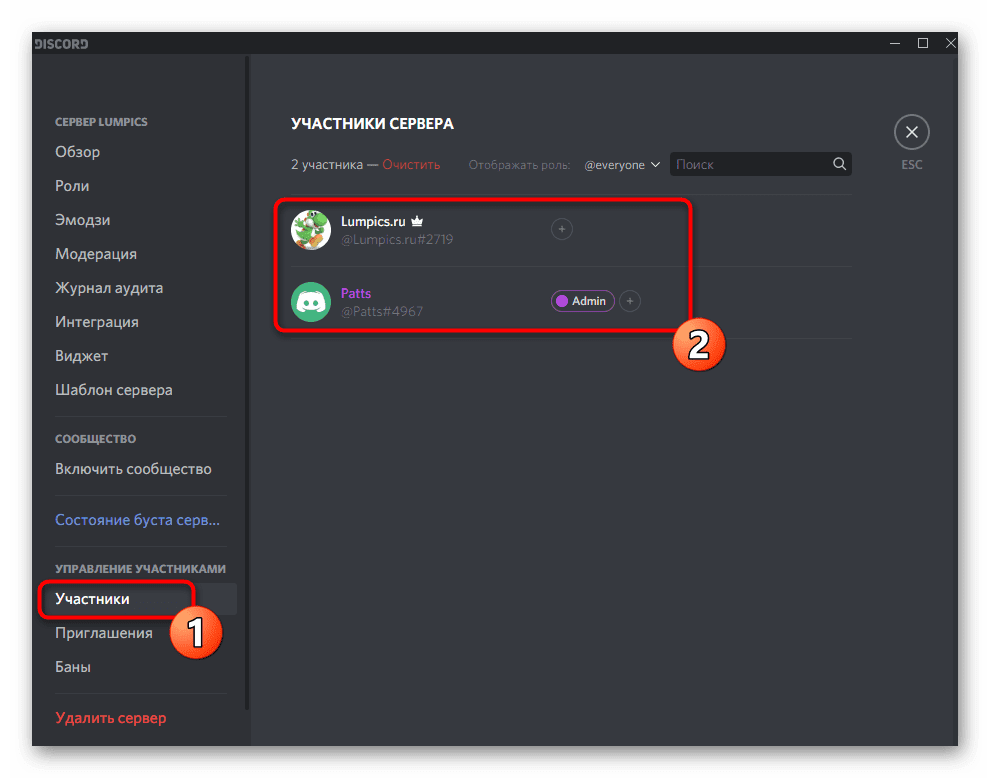Open the Роли settings section

click(72, 186)
